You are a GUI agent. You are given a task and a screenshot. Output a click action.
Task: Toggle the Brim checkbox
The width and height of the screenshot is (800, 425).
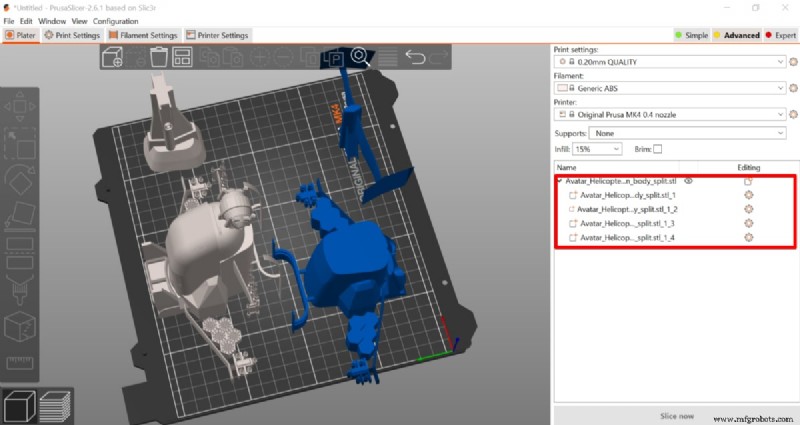(658, 149)
